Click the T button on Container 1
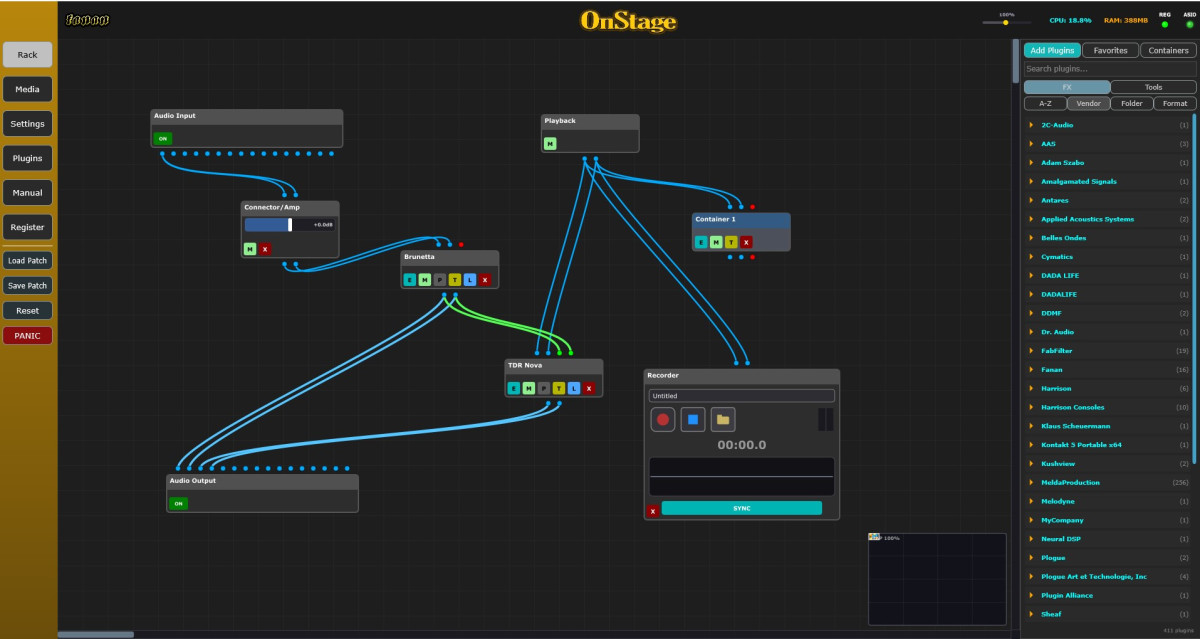The width and height of the screenshot is (1200, 639). pos(731,242)
